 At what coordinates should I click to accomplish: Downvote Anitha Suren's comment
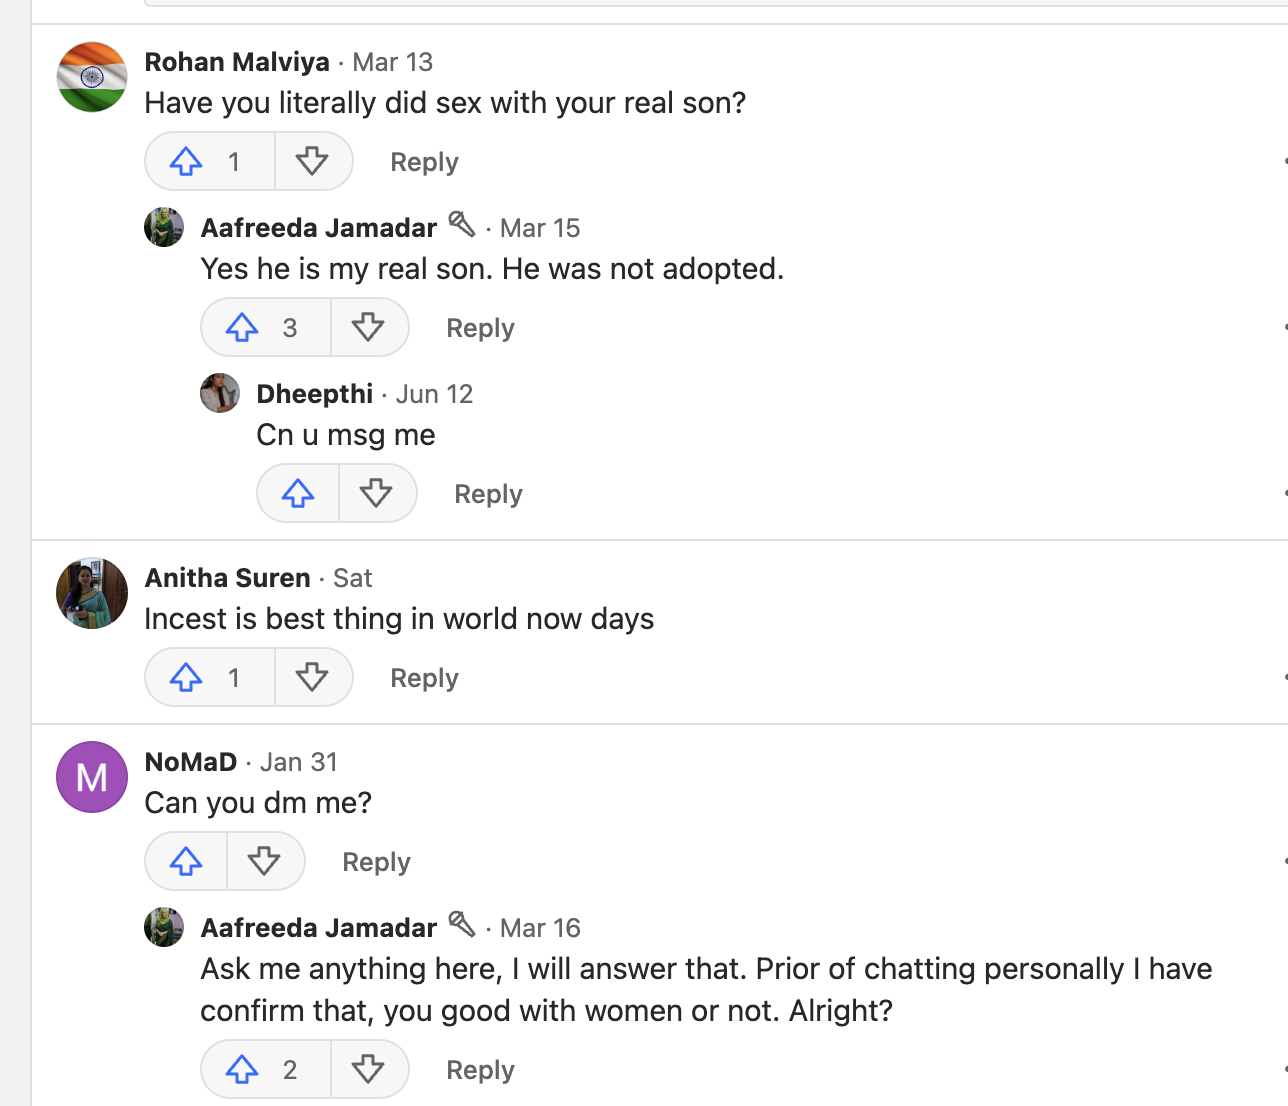(312, 677)
